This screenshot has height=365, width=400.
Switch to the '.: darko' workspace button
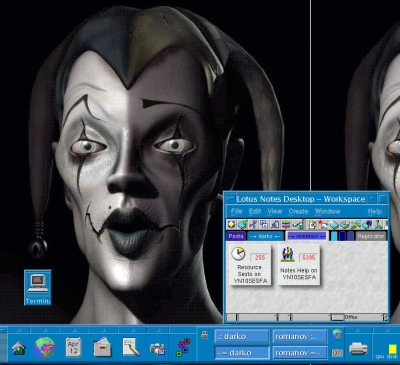pos(242,336)
